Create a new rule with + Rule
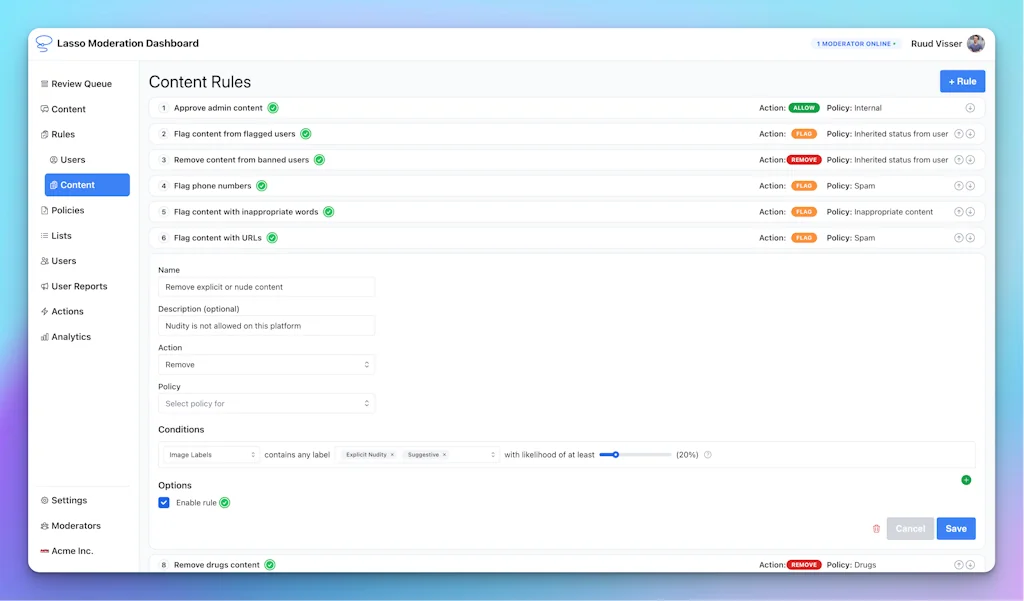This screenshot has width=1024, height=601. [961, 81]
